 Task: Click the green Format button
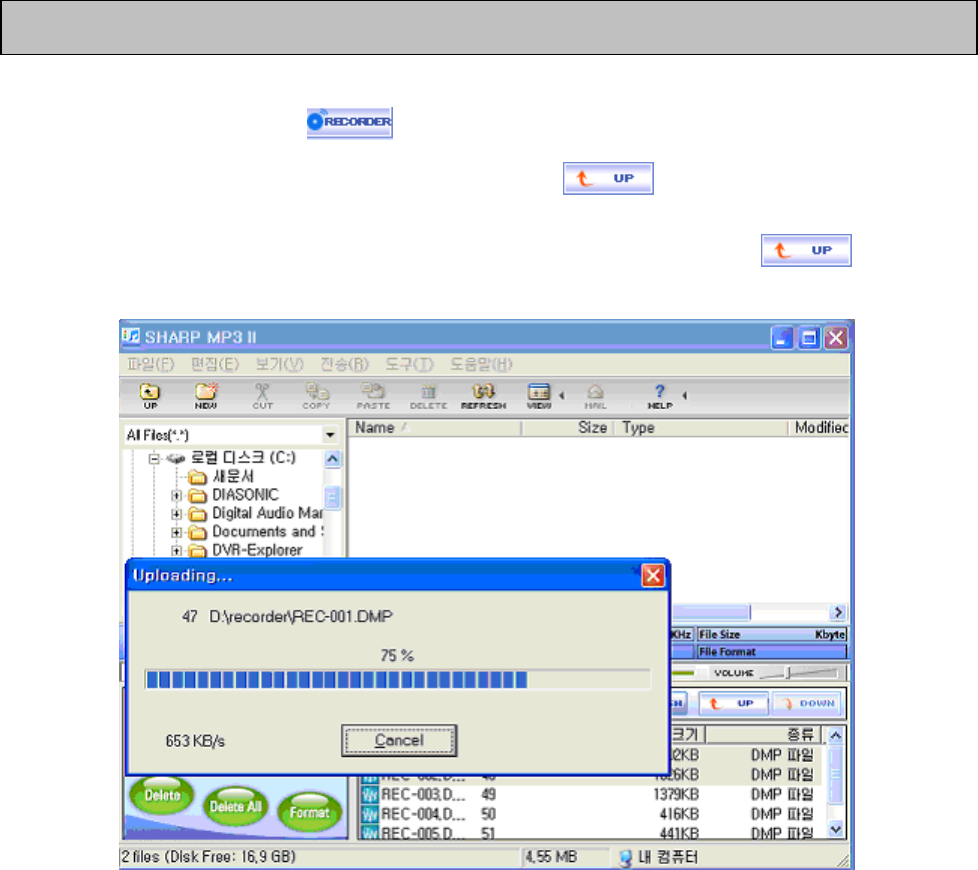pyautogui.click(x=309, y=813)
